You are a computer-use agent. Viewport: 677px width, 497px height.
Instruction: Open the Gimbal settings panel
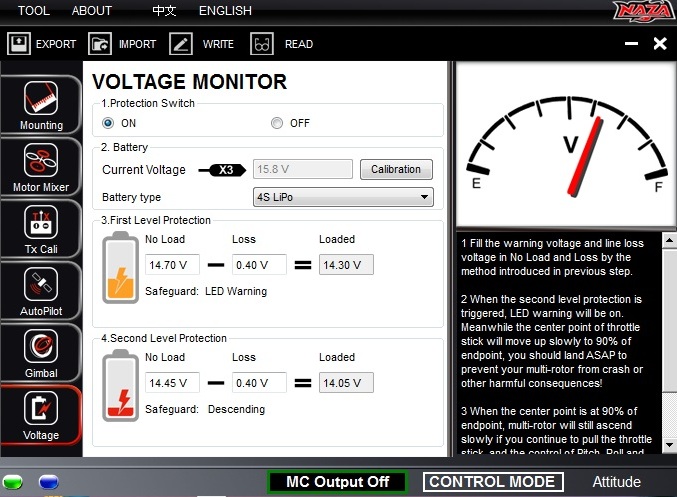[40, 352]
